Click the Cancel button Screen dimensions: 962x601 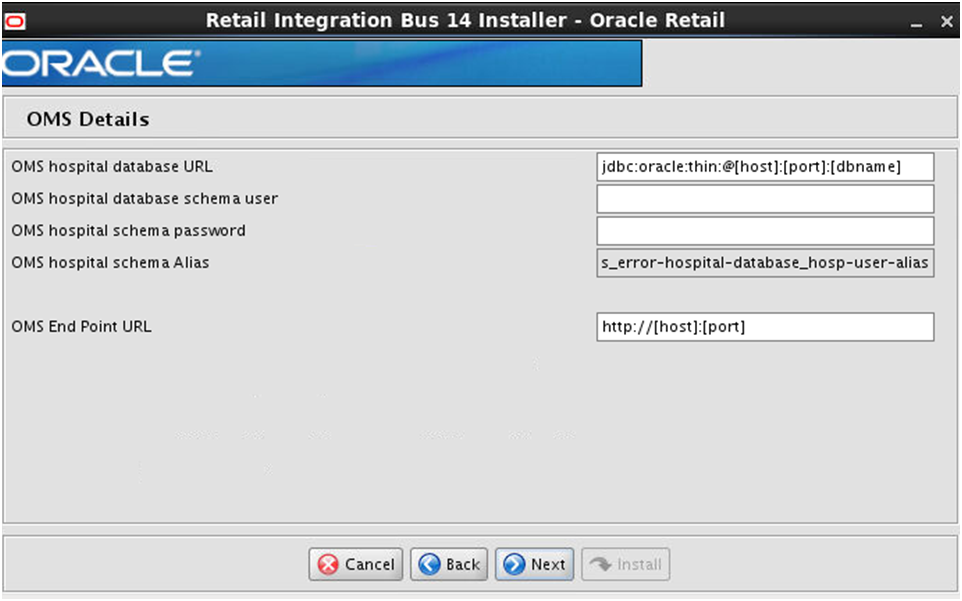pos(356,564)
